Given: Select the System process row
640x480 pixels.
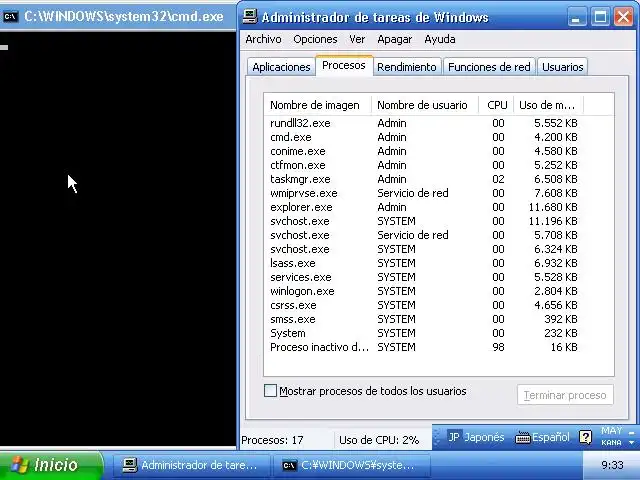Looking at the screenshot, I should point(424,333).
